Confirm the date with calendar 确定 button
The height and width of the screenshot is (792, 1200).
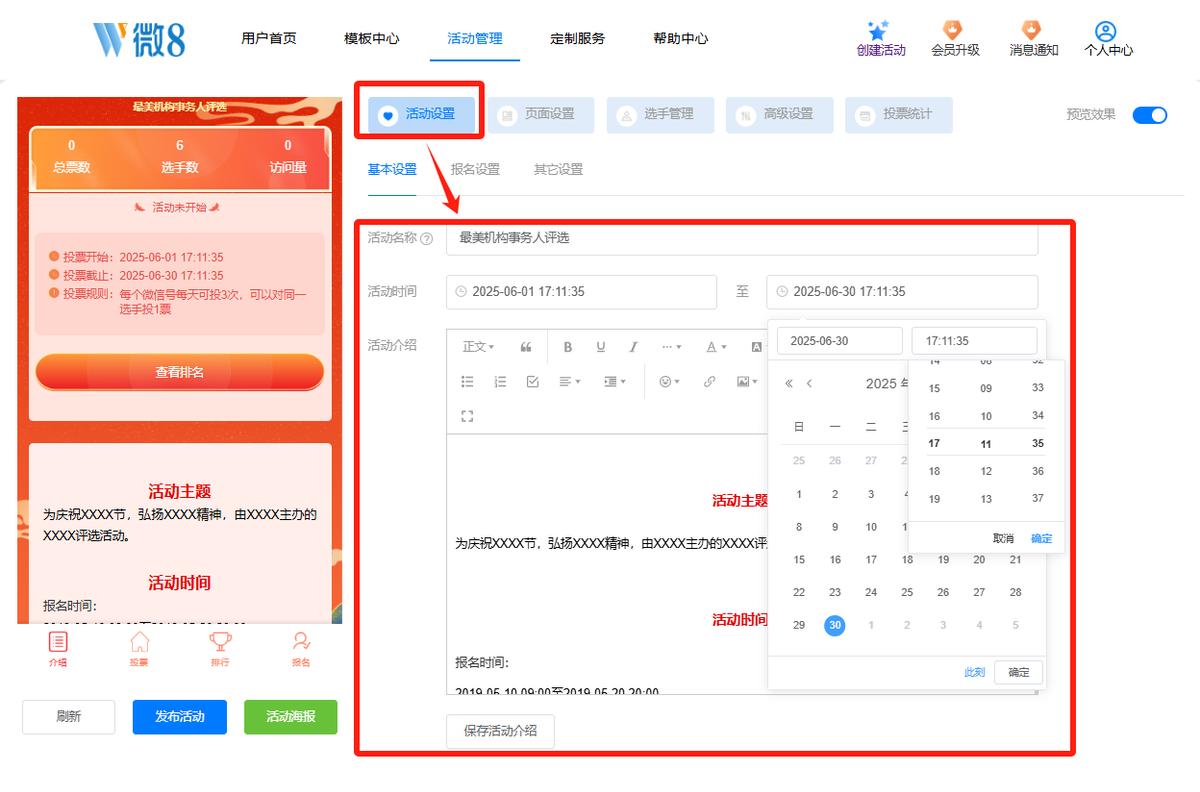(1019, 672)
